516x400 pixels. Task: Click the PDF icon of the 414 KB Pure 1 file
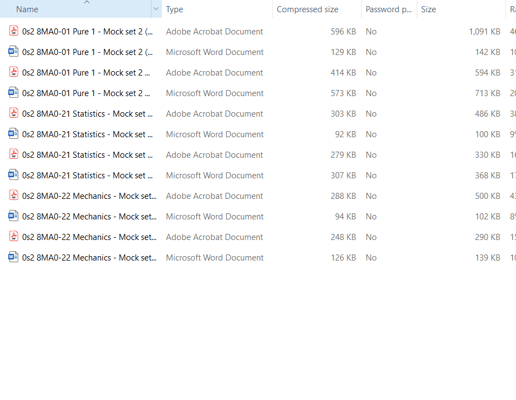click(13, 72)
